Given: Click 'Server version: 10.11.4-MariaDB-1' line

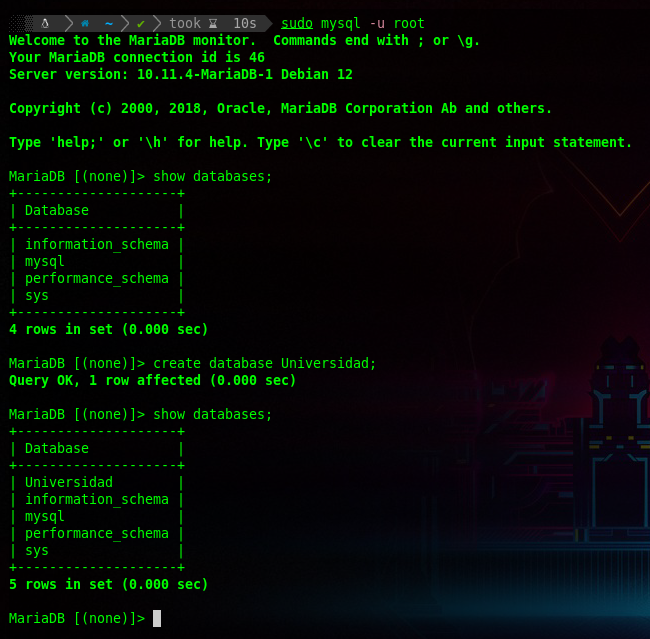Looking at the screenshot, I should click(x=180, y=74).
